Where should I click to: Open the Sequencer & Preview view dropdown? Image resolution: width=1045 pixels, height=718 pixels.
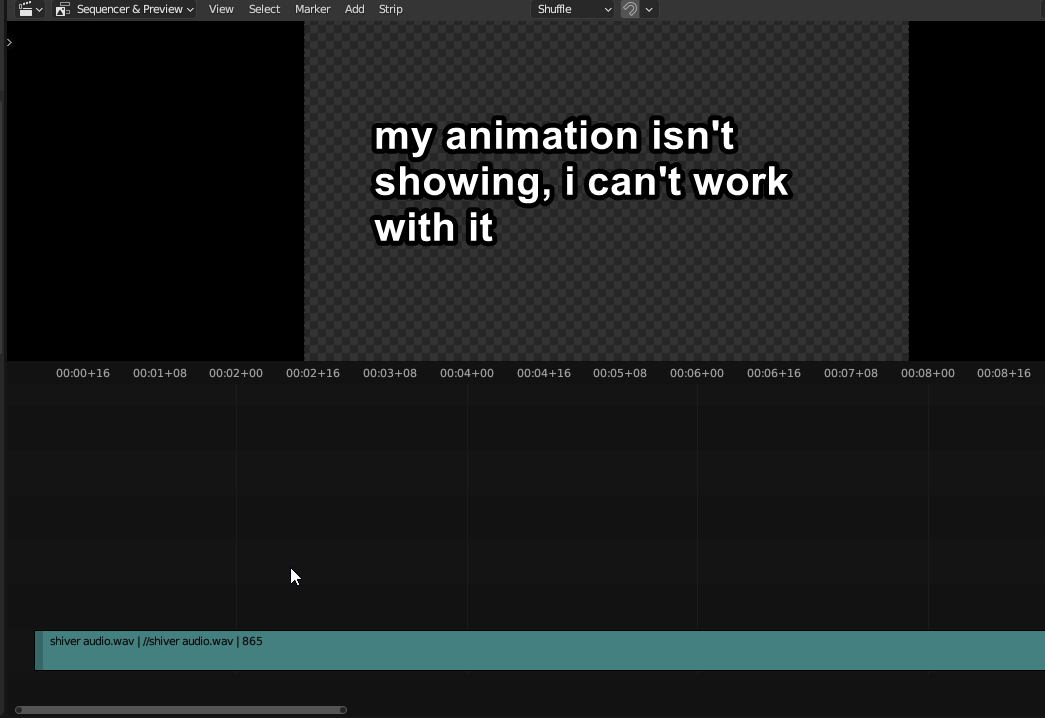(x=125, y=9)
